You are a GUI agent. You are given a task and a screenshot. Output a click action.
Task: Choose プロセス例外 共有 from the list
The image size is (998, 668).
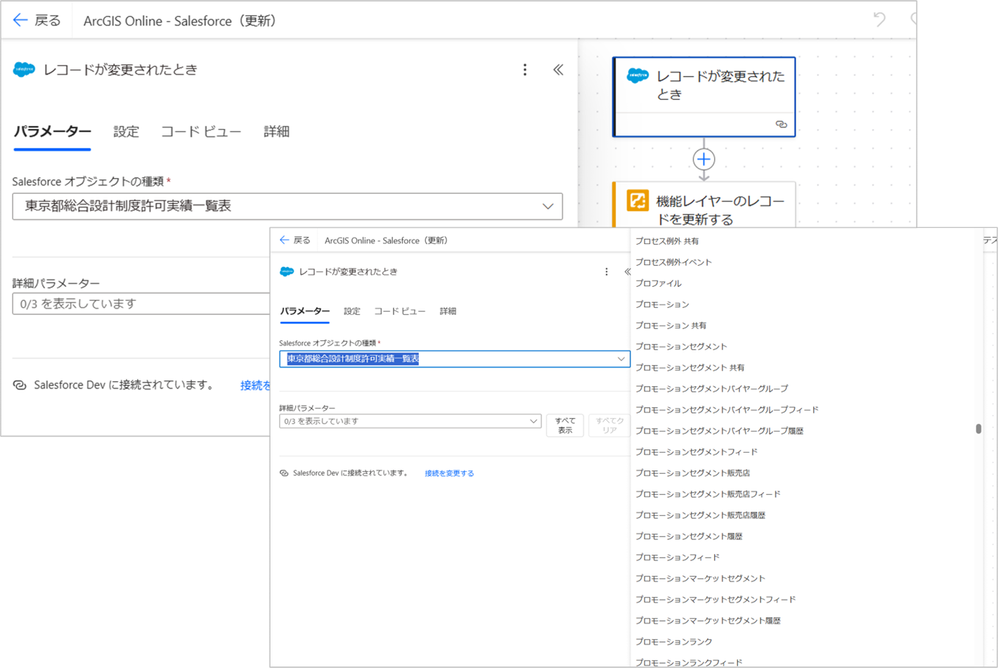pyautogui.click(x=667, y=241)
